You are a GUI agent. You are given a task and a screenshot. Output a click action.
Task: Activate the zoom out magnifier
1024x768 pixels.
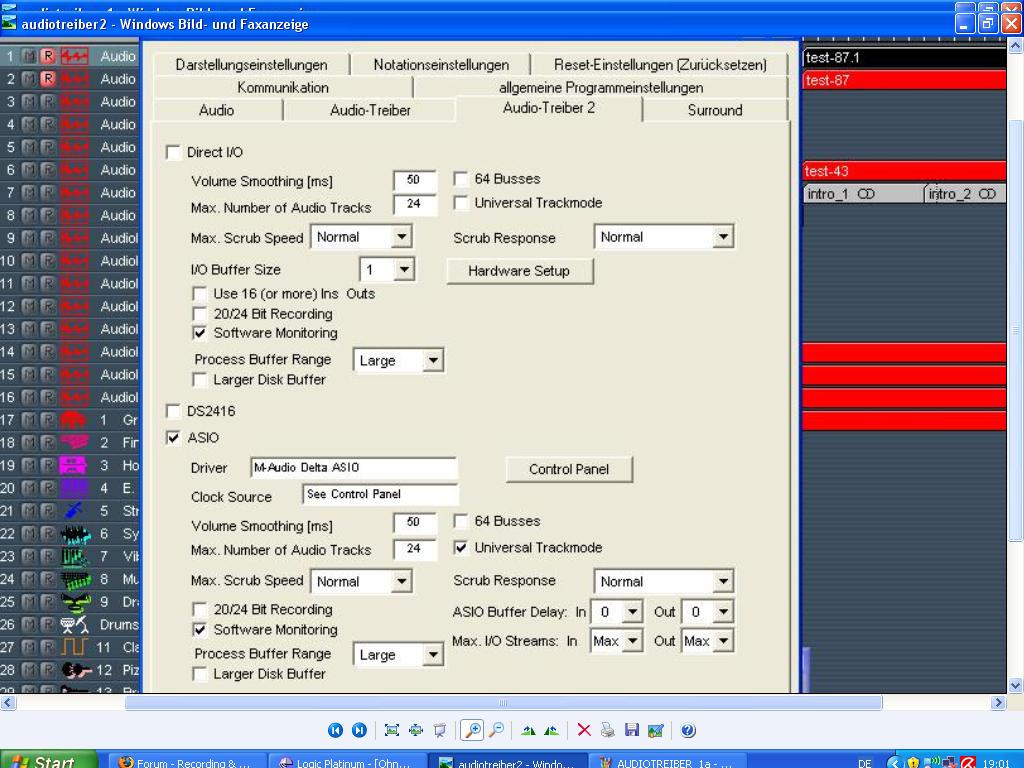496,730
